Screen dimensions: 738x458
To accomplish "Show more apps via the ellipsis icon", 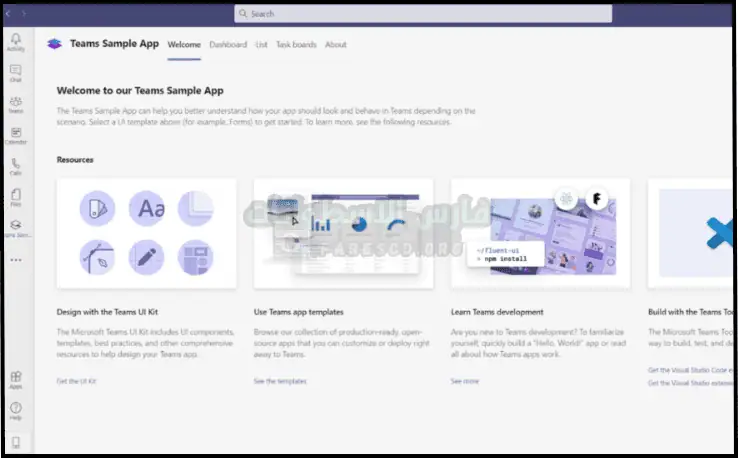I will [15, 260].
